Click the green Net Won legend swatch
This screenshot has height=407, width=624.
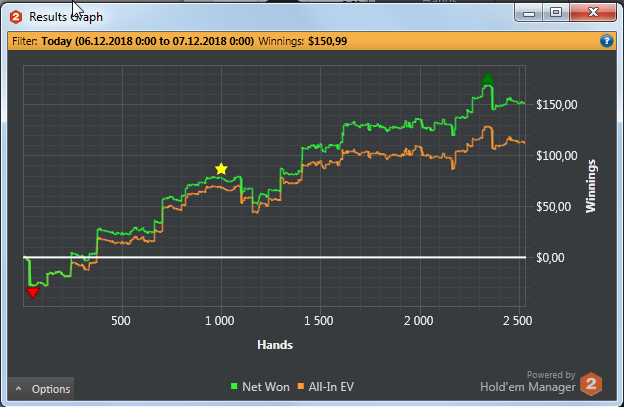pos(234,386)
